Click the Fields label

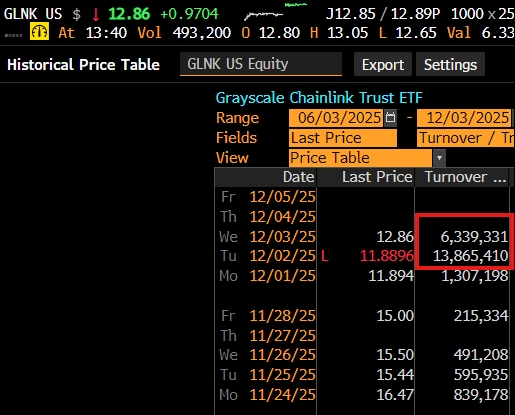pyautogui.click(x=236, y=138)
